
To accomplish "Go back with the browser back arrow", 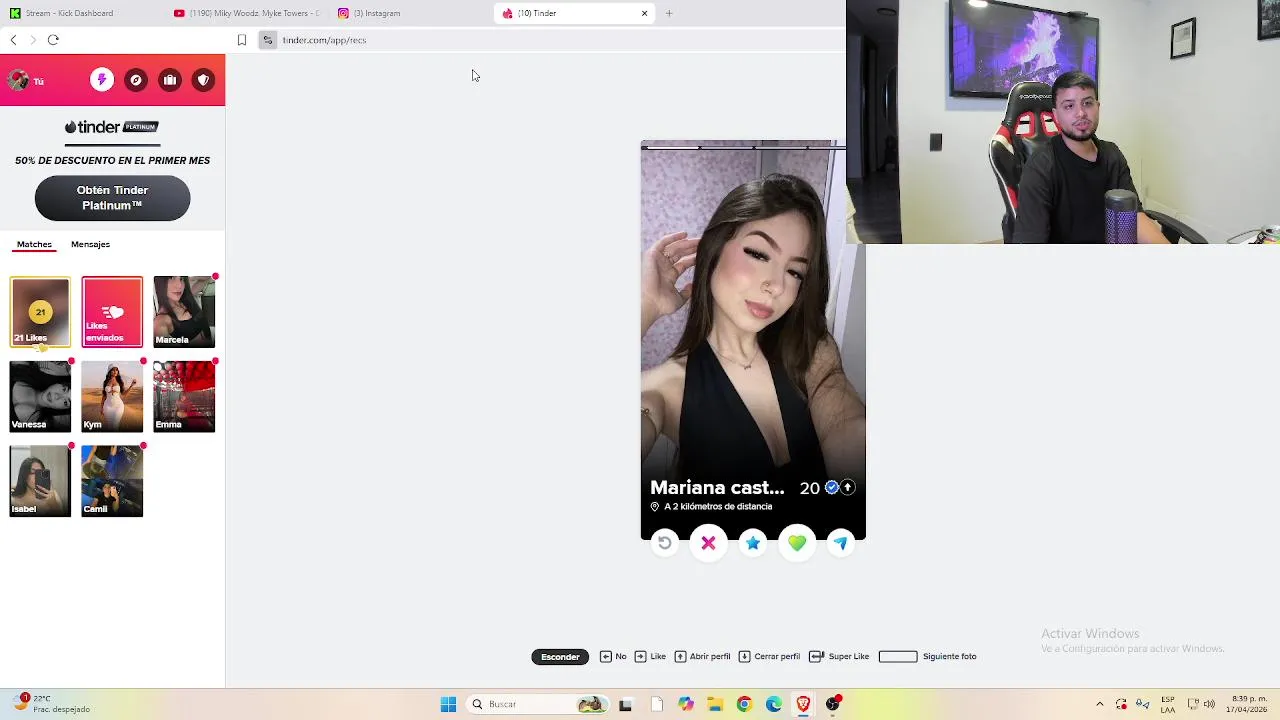I will tap(13, 40).
